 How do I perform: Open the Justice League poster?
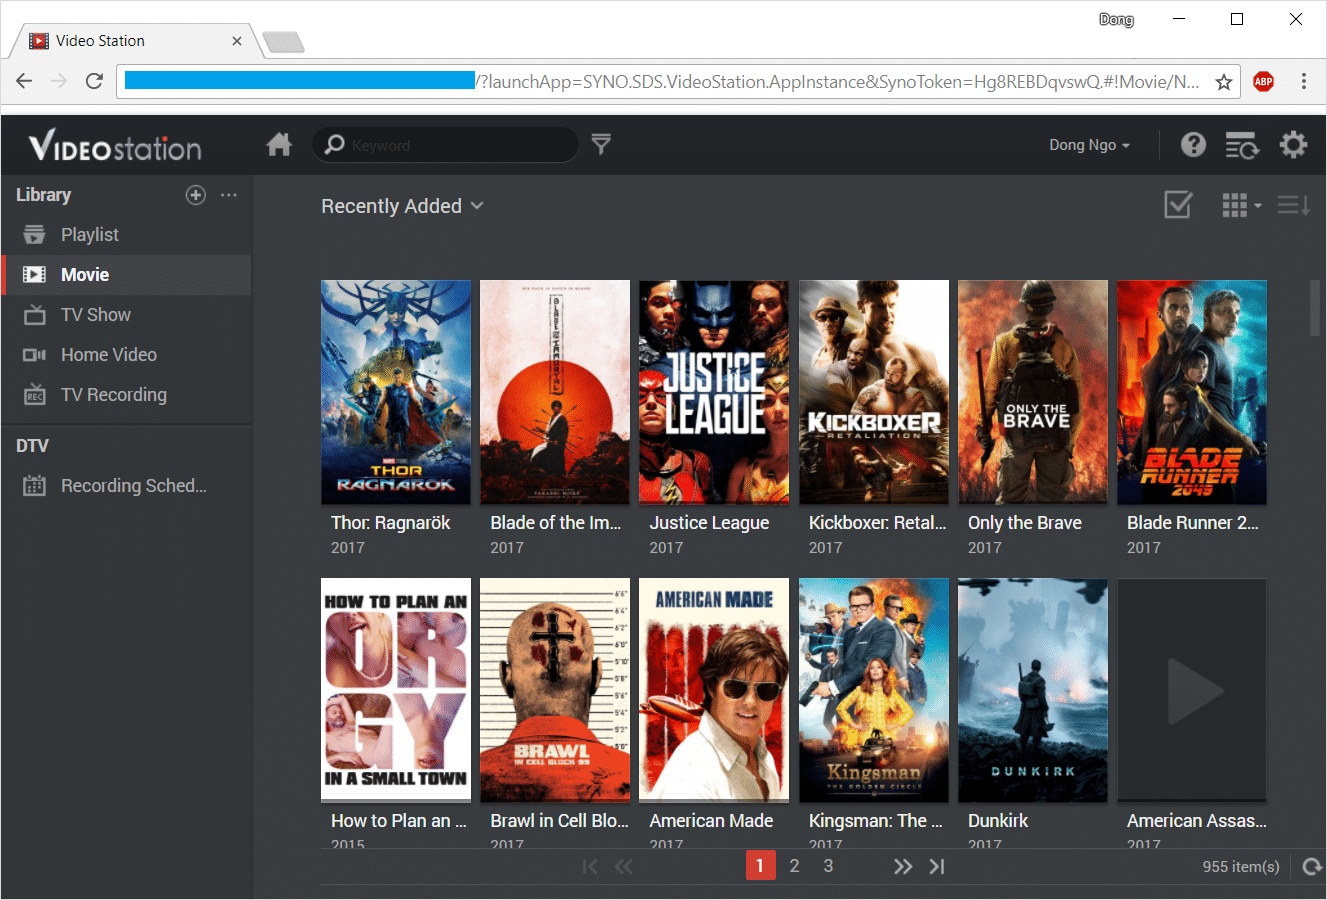click(714, 392)
